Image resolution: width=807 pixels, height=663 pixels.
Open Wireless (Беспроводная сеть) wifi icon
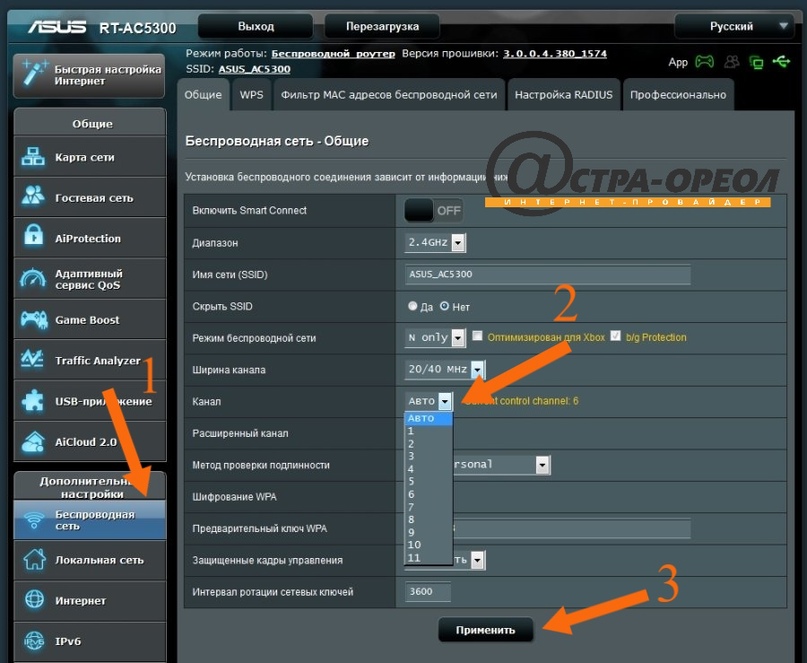pyautogui.click(x=34, y=520)
